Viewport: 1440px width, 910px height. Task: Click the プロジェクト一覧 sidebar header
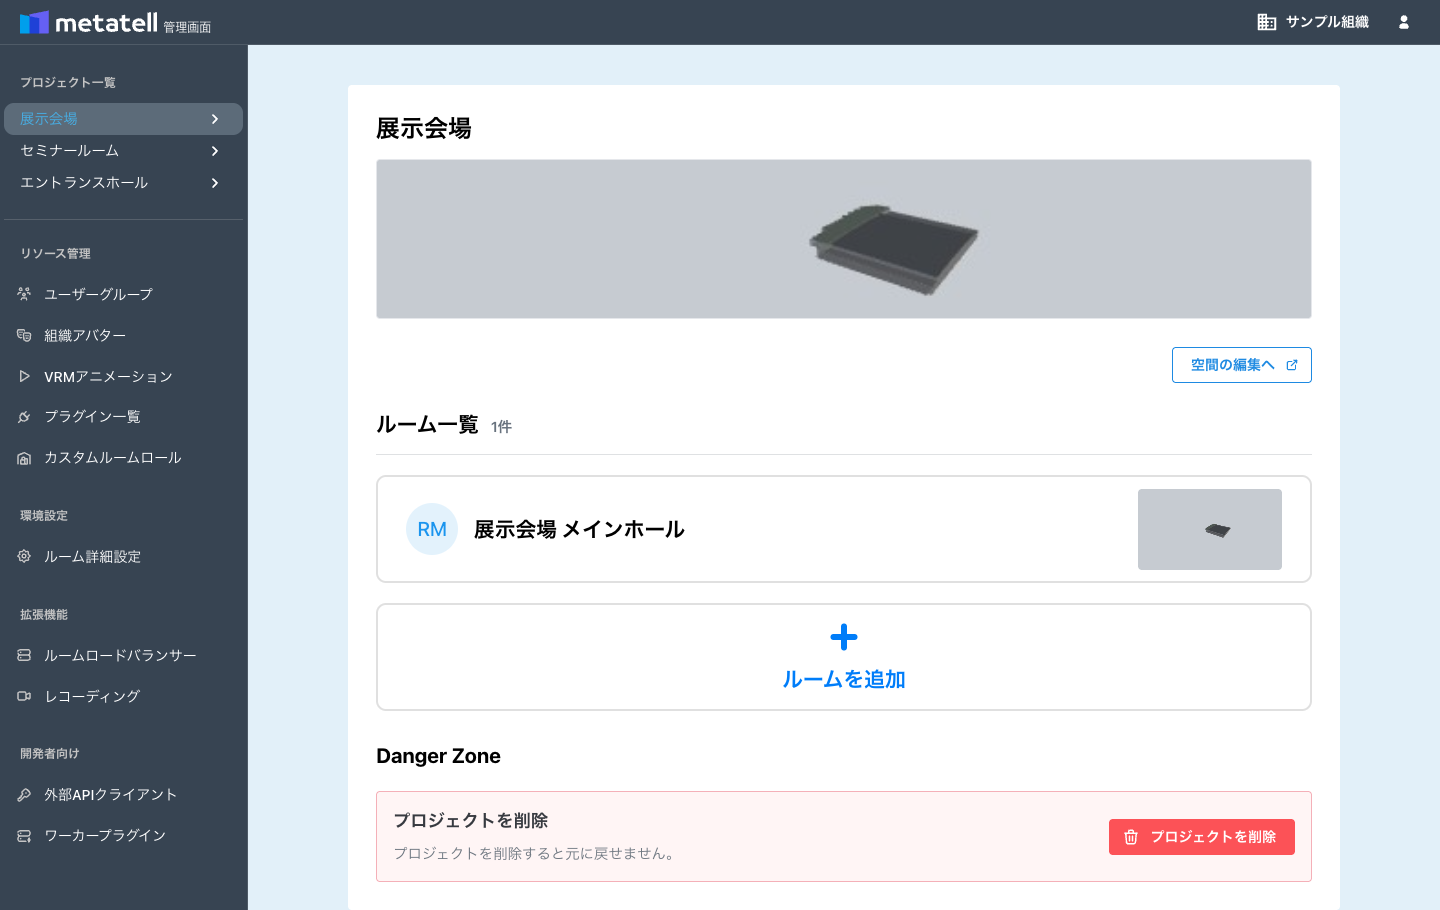pos(68,82)
